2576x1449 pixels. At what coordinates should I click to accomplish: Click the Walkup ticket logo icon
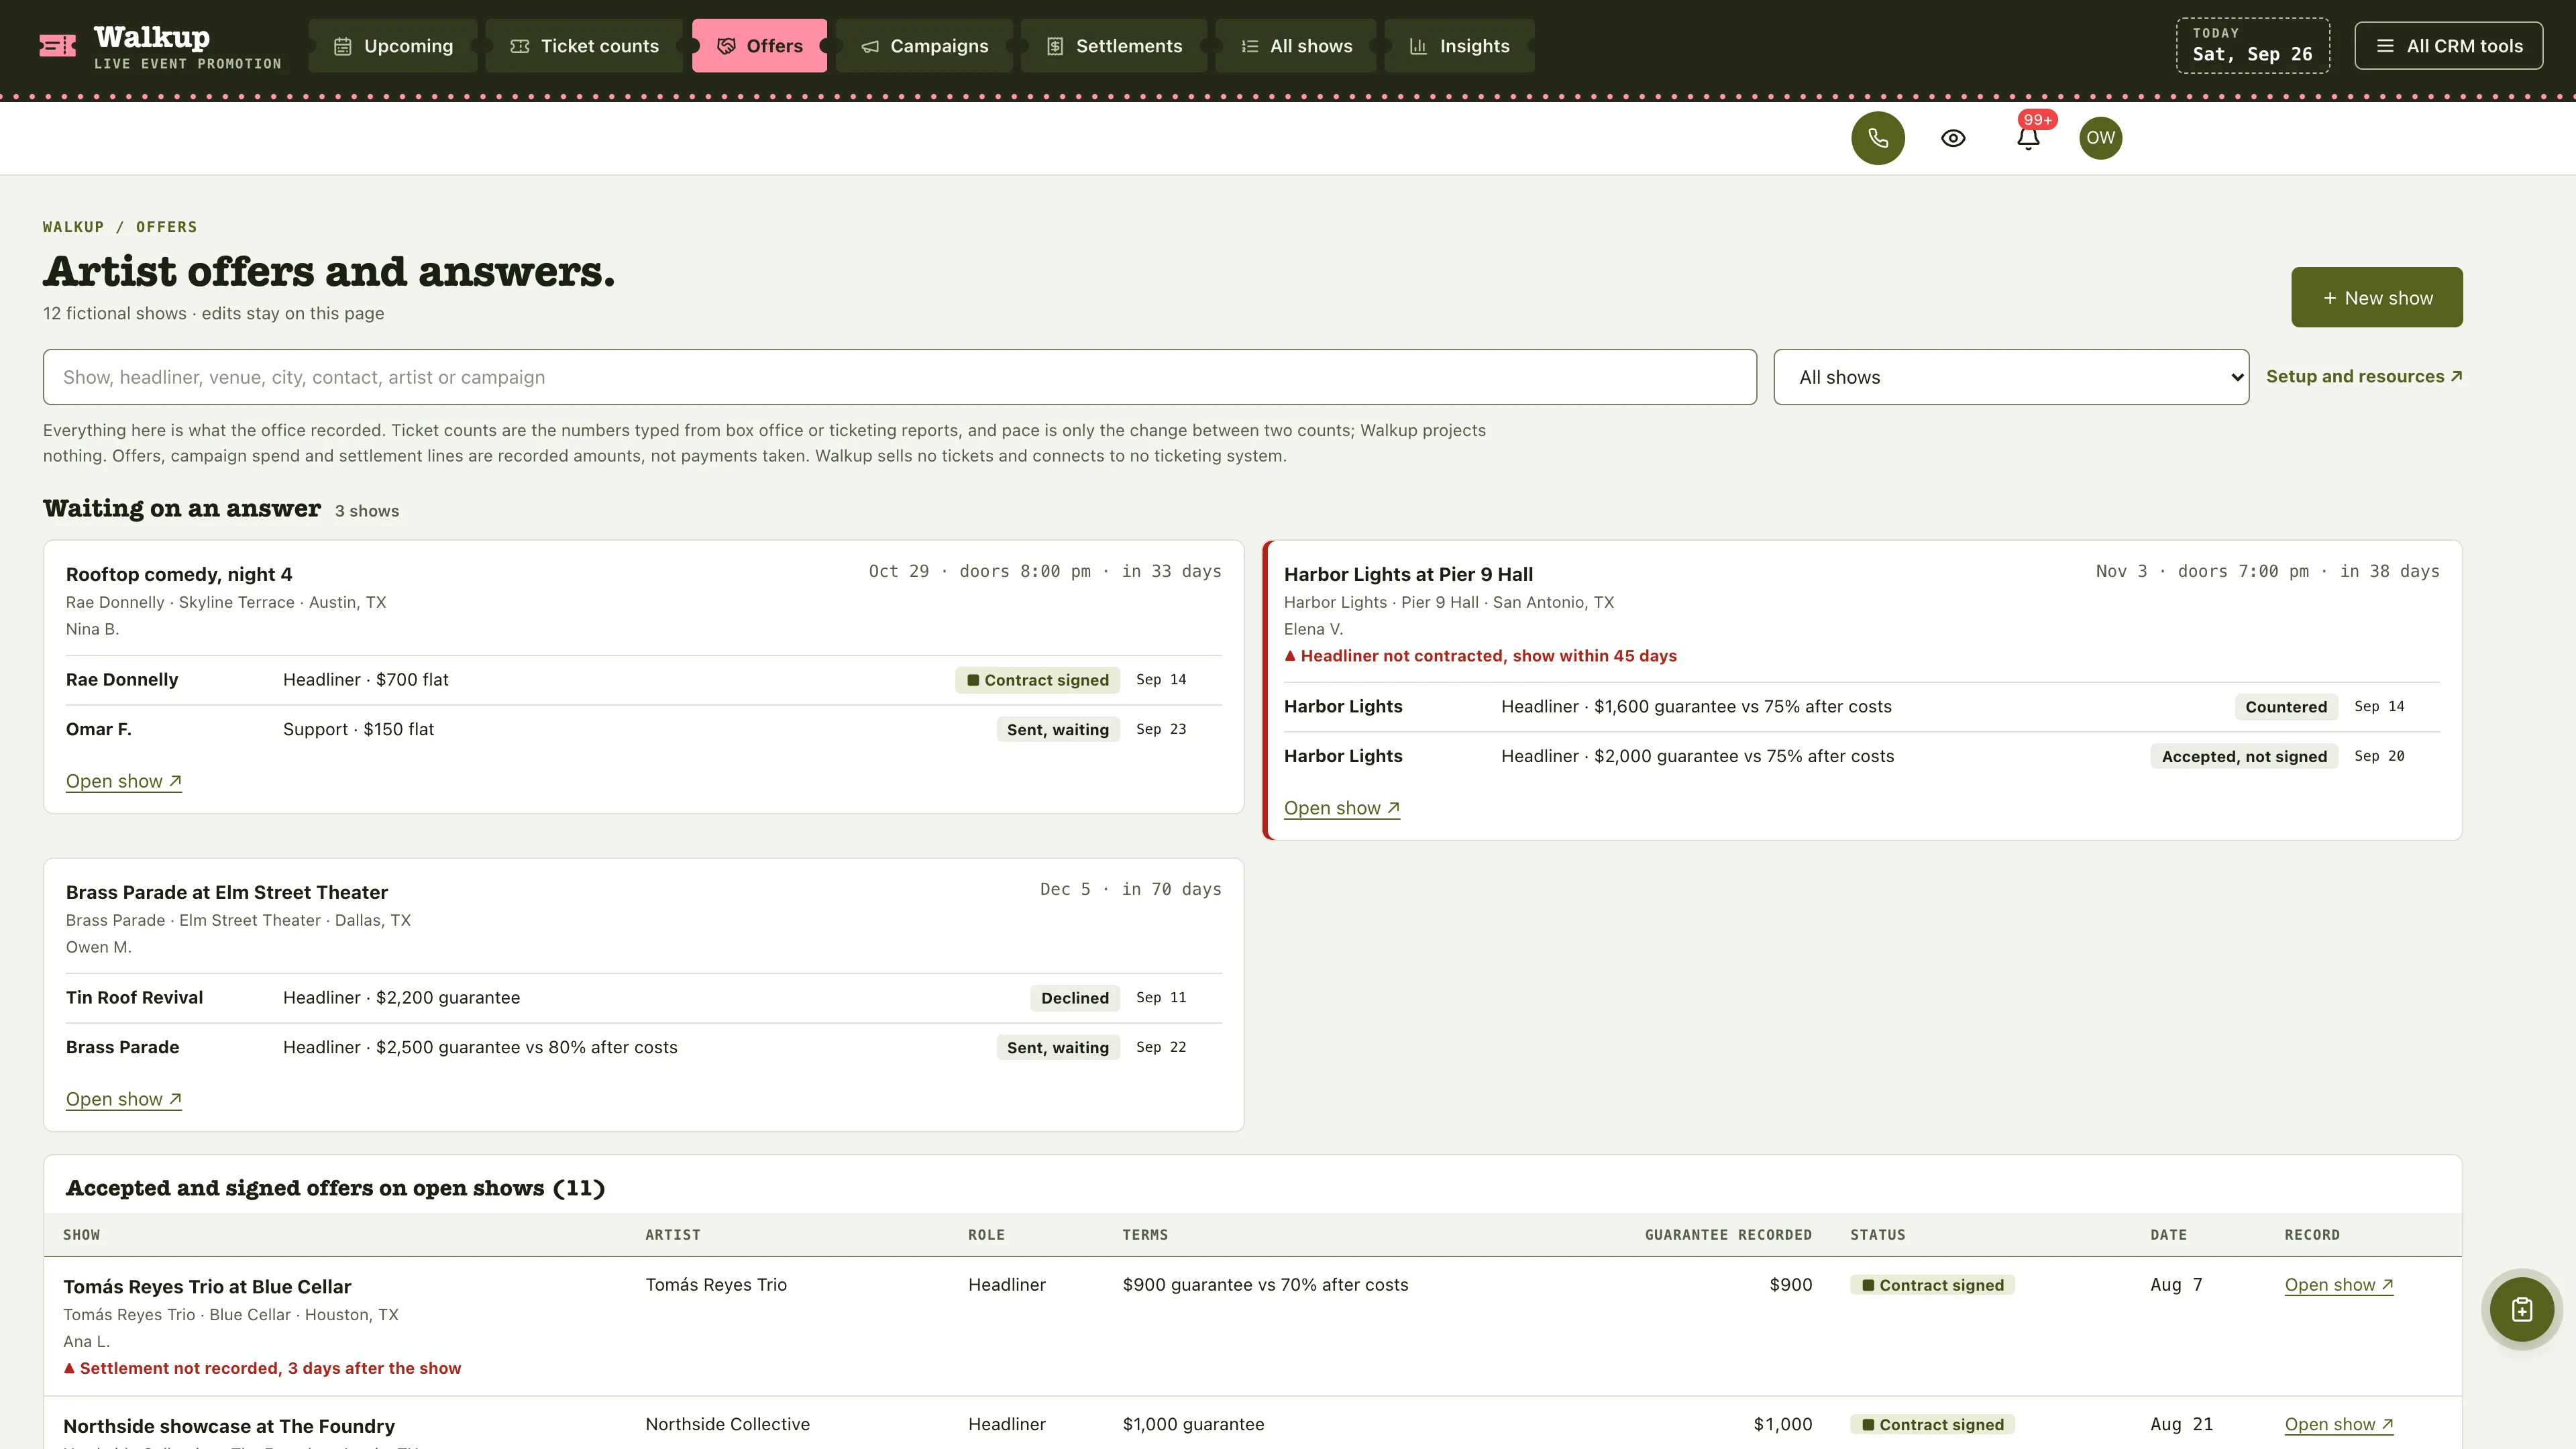coord(57,46)
